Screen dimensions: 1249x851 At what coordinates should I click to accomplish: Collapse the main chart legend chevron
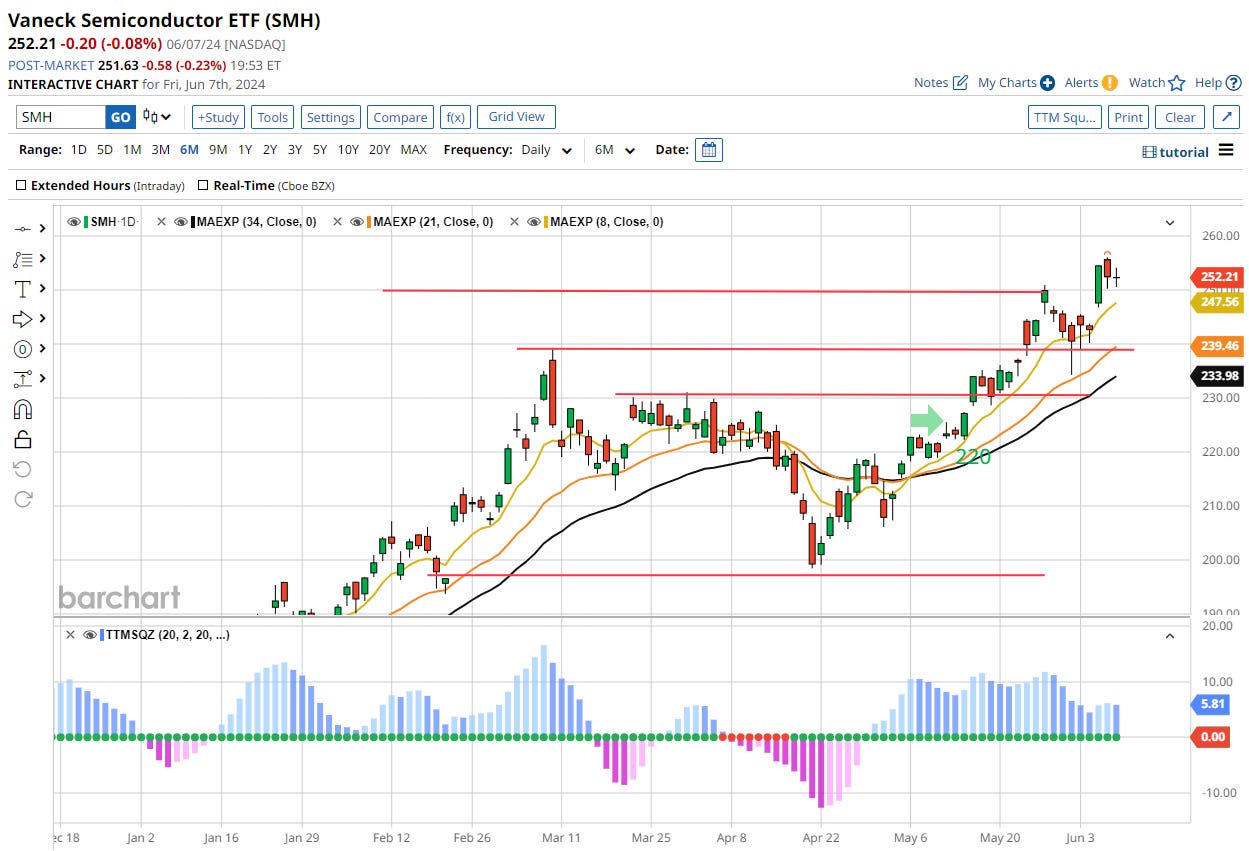pos(1170,223)
